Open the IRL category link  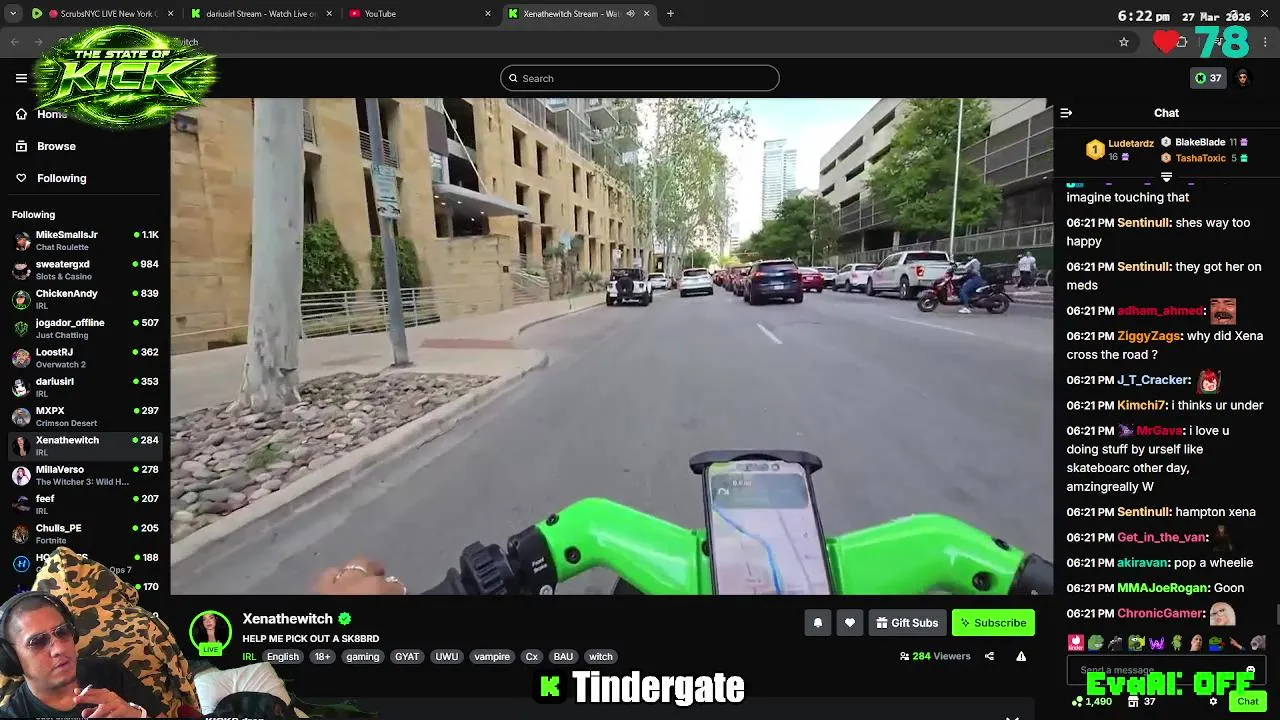click(249, 657)
